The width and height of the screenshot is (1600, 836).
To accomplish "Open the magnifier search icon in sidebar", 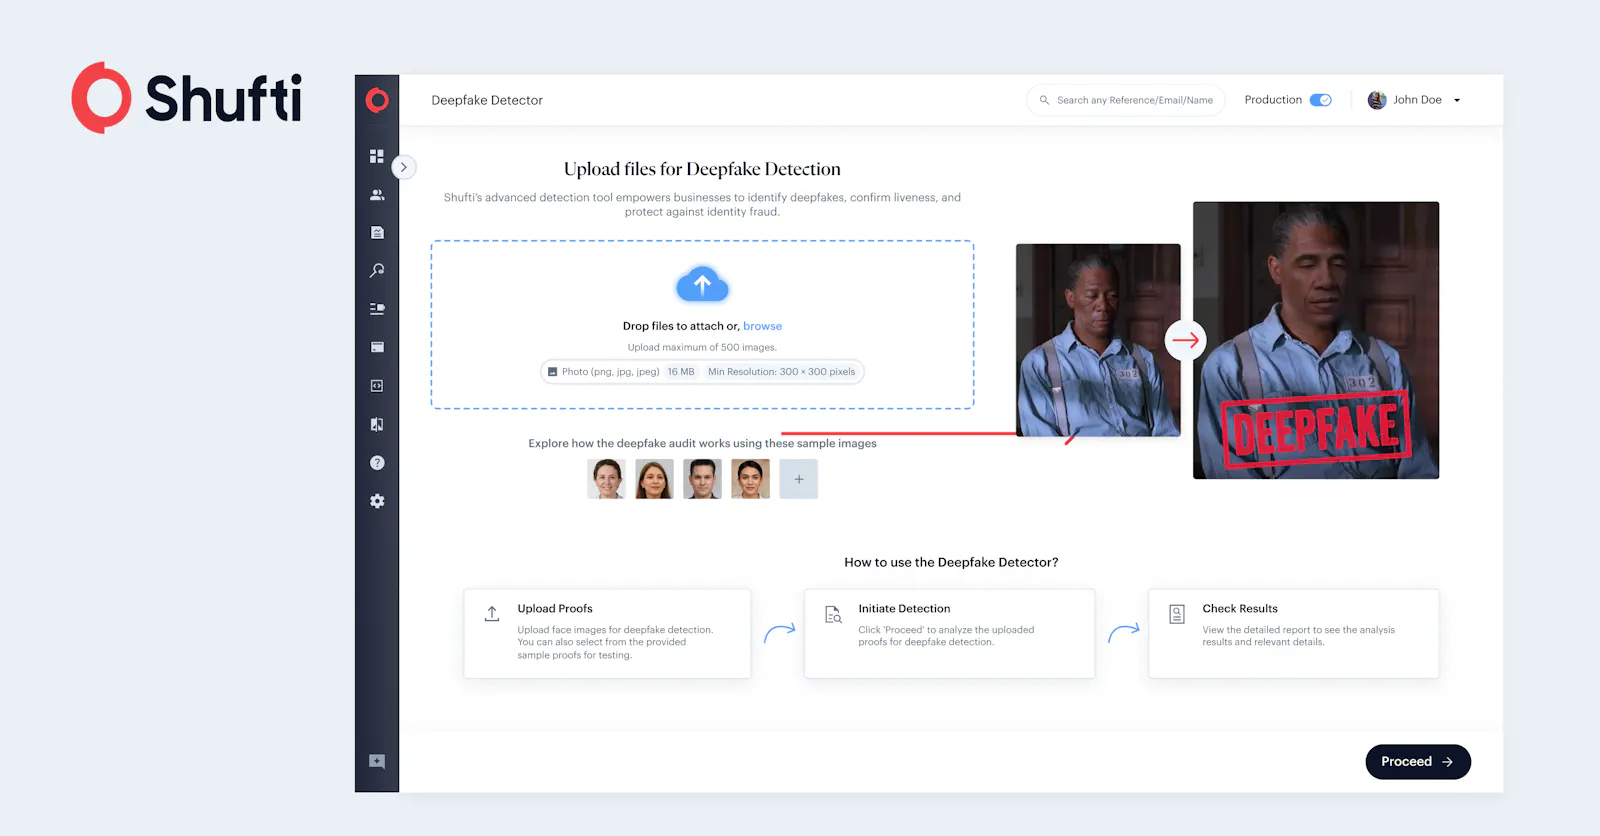I will [x=377, y=271].
